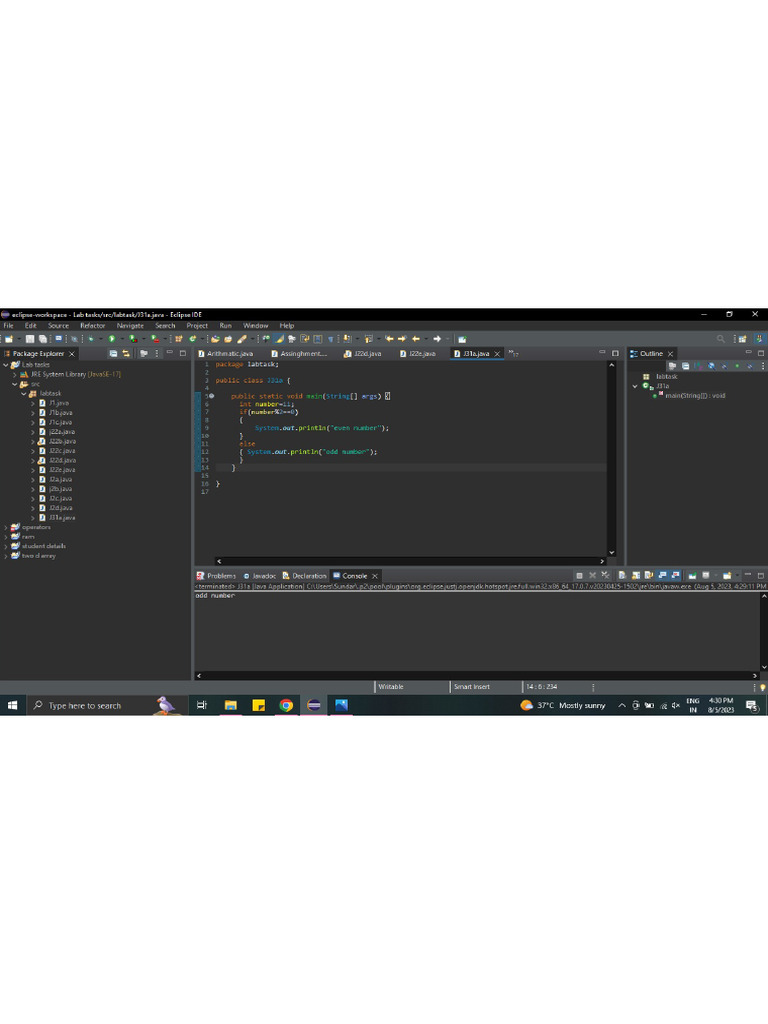
Task: Select main(String[]) method in Outline
Action: coord(694,395)
